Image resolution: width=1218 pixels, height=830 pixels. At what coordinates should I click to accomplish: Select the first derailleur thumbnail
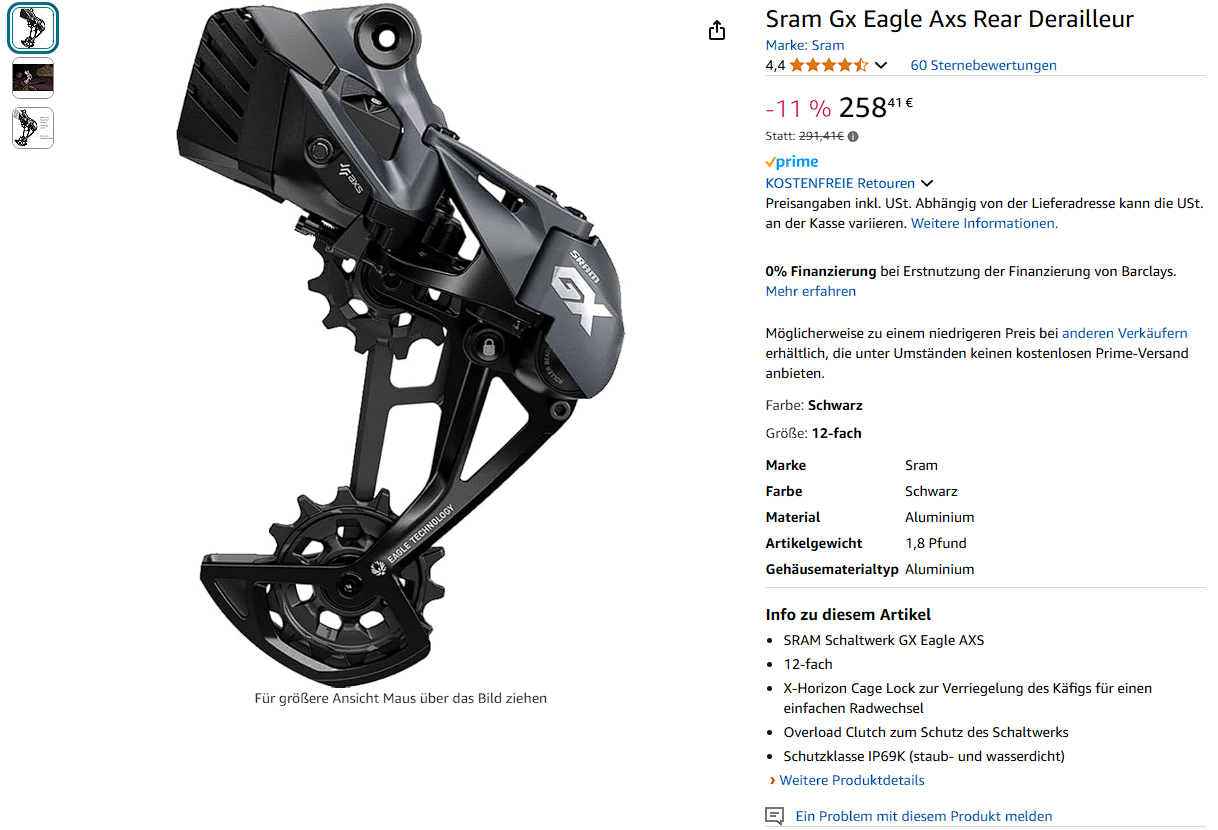[x=33, y=28]
